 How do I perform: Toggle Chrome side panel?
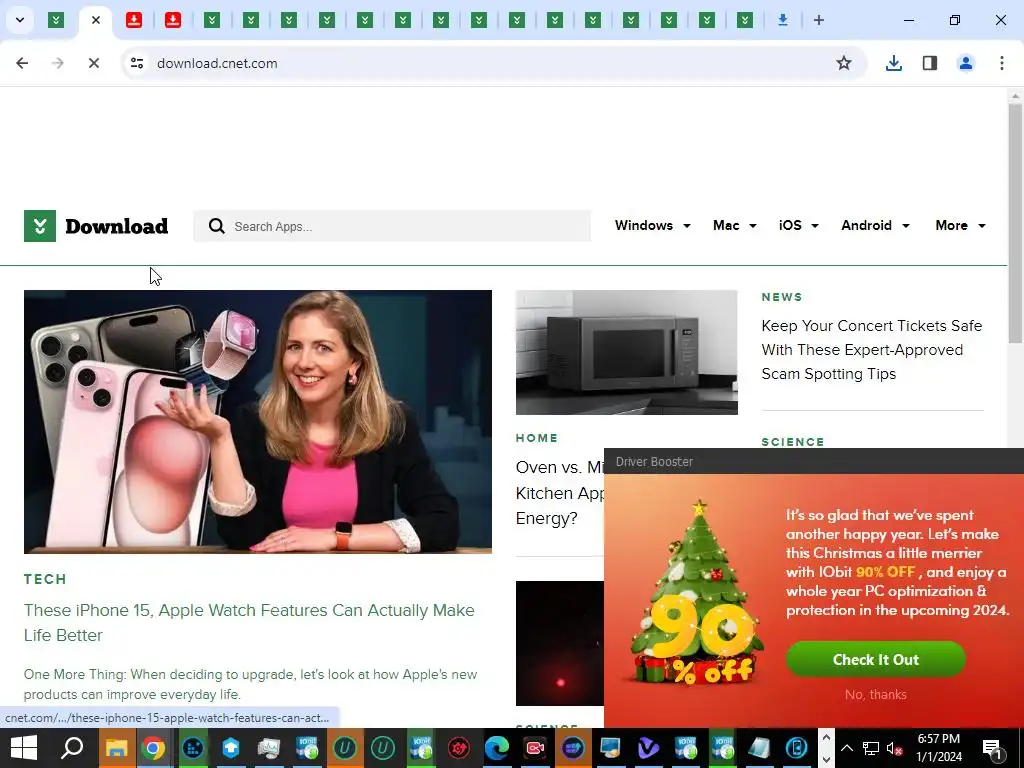[930, 63]
